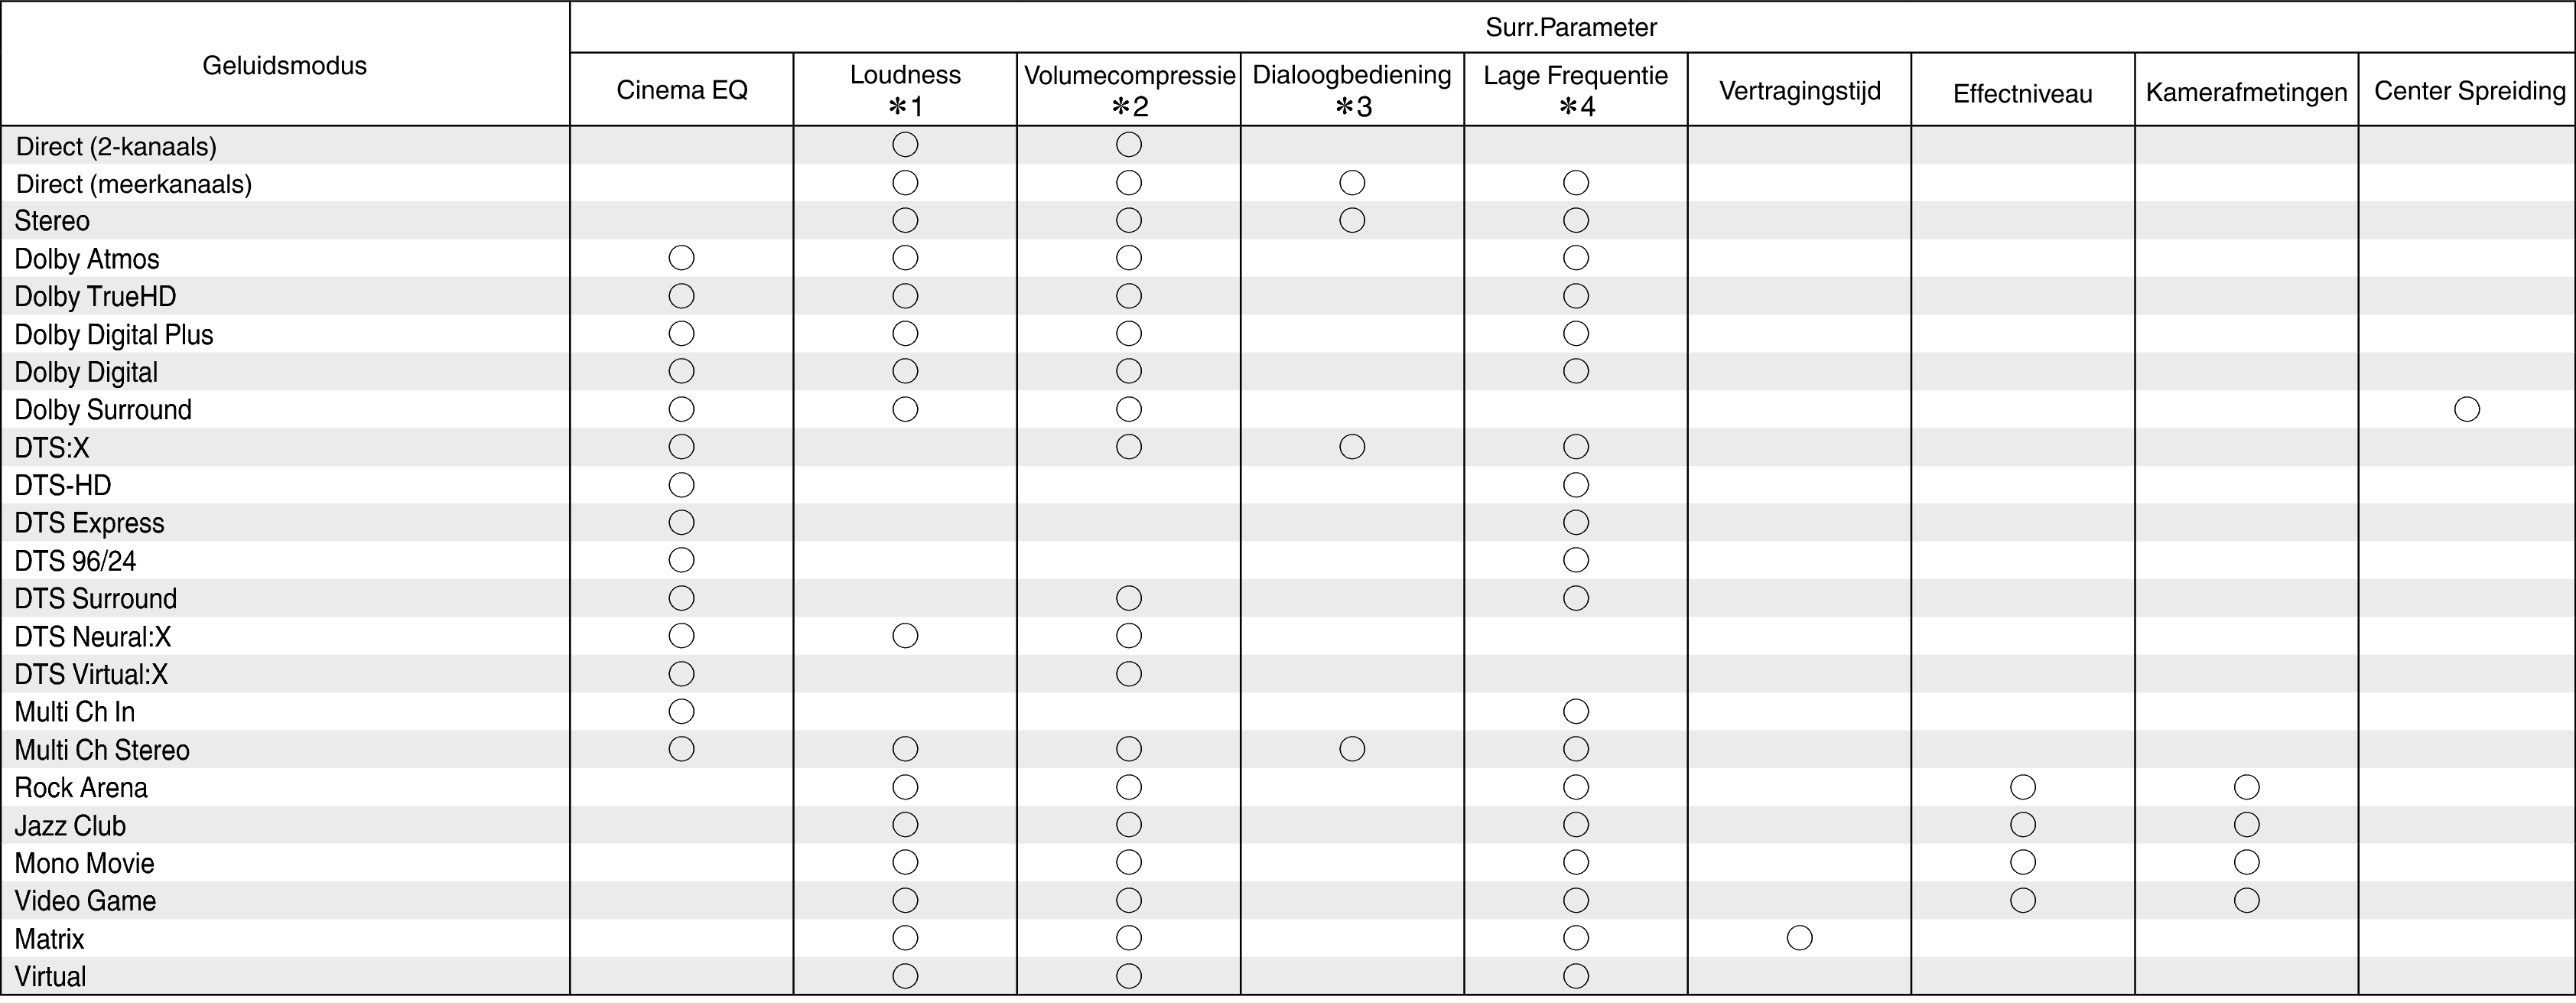Select the Vertragingstijd column header

coord(1799,91)
